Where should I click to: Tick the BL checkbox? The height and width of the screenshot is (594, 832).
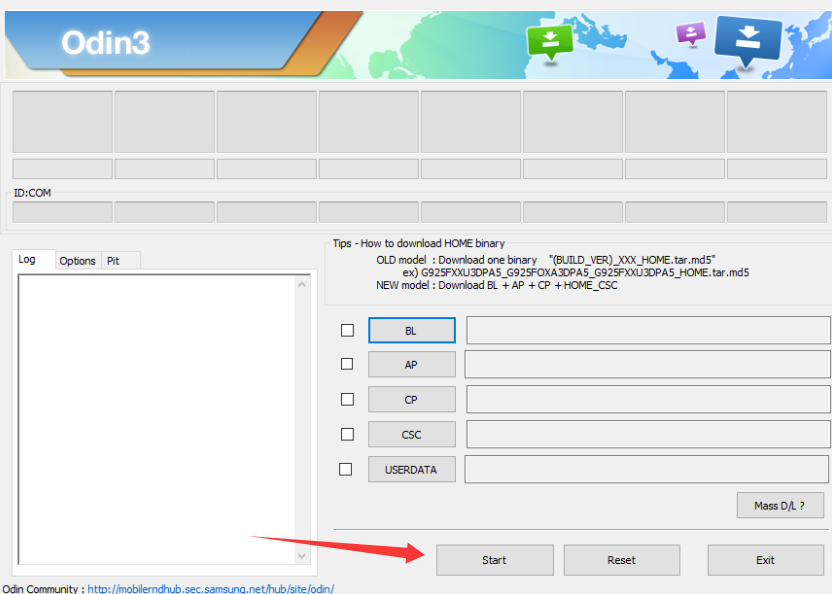click(348, 330)
